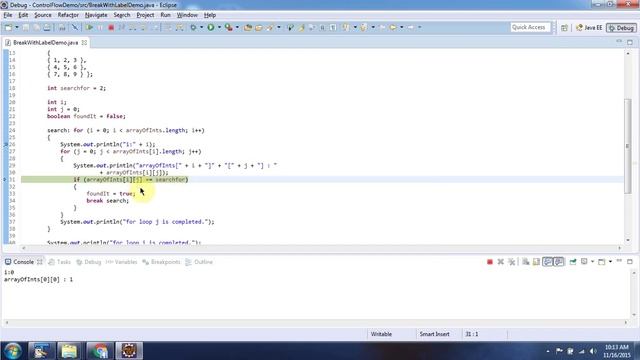Click the Run Last Tool icon with red toolbox
The height and width of the screenshot is (360, 640).
coord(229,27)
